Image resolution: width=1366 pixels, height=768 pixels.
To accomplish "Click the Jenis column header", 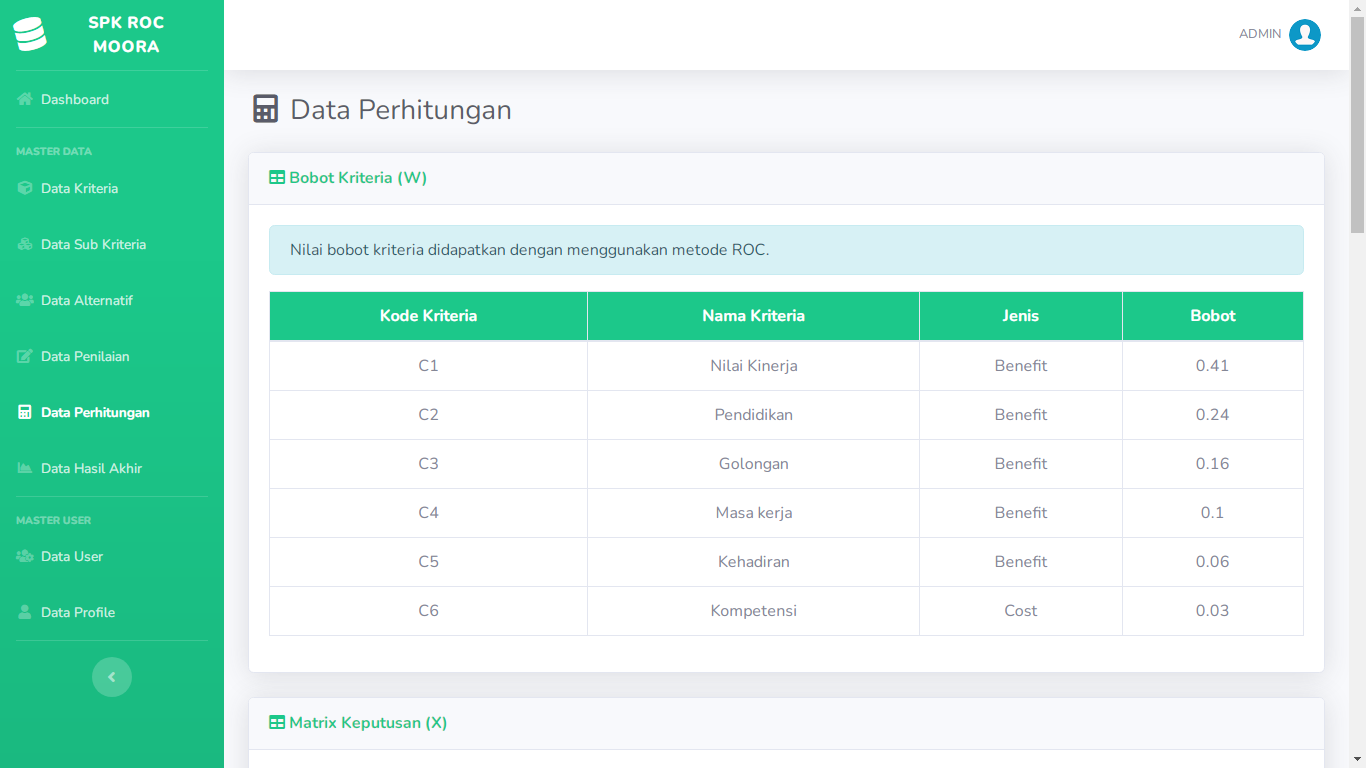I will [x=1021, y=316].
